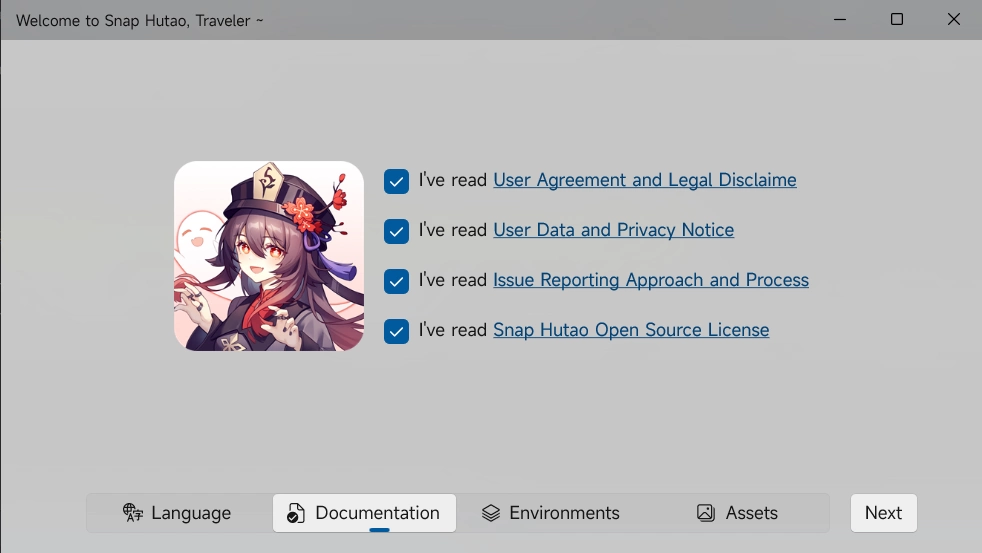
Task: Uncheck the Snap Hutao Open Source License checkbox
Action: [x=396, y=331]
